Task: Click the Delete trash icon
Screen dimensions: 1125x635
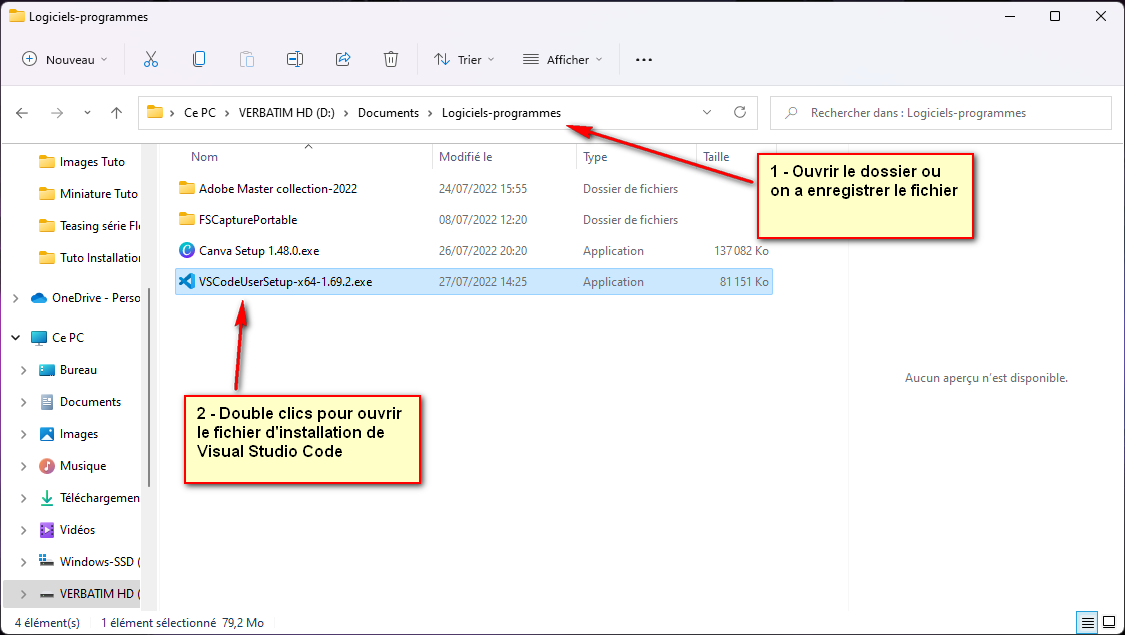Action: click(391, 60)
